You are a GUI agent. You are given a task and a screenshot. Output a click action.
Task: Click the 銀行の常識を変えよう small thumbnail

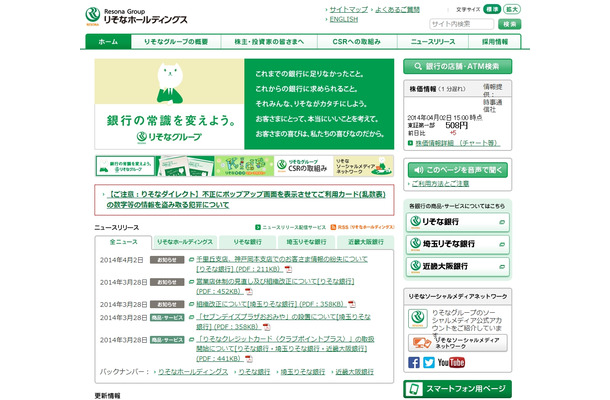click(x=125, y=166)
